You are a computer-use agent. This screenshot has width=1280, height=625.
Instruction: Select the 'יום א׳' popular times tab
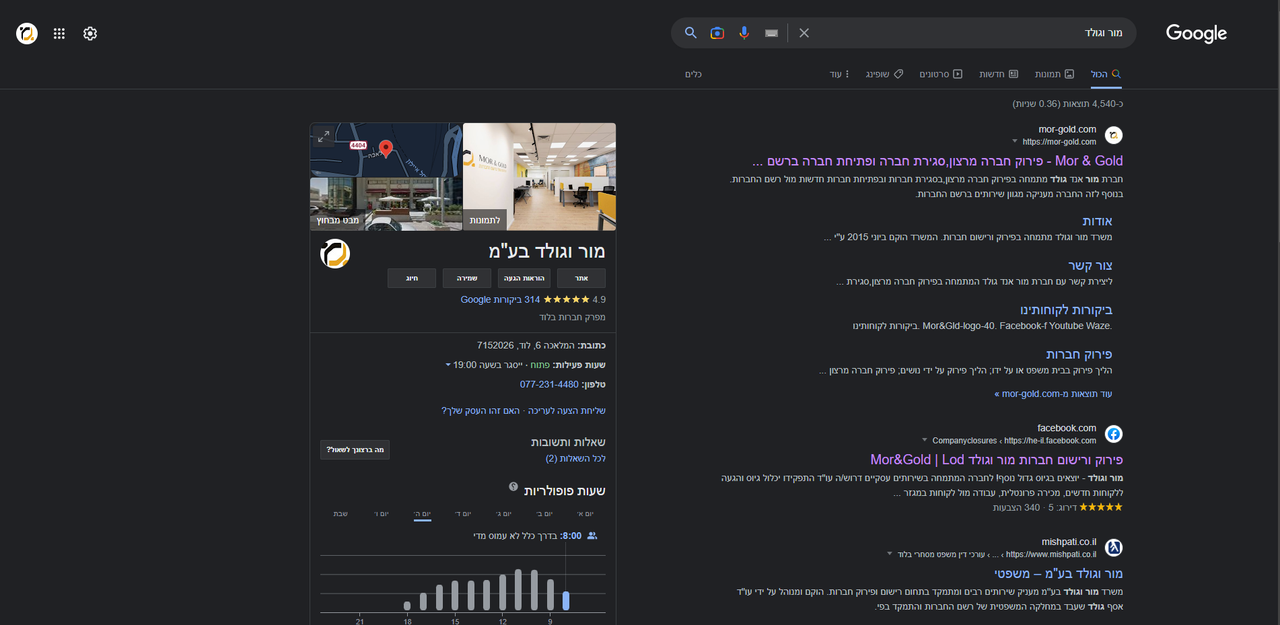[586, 513]
